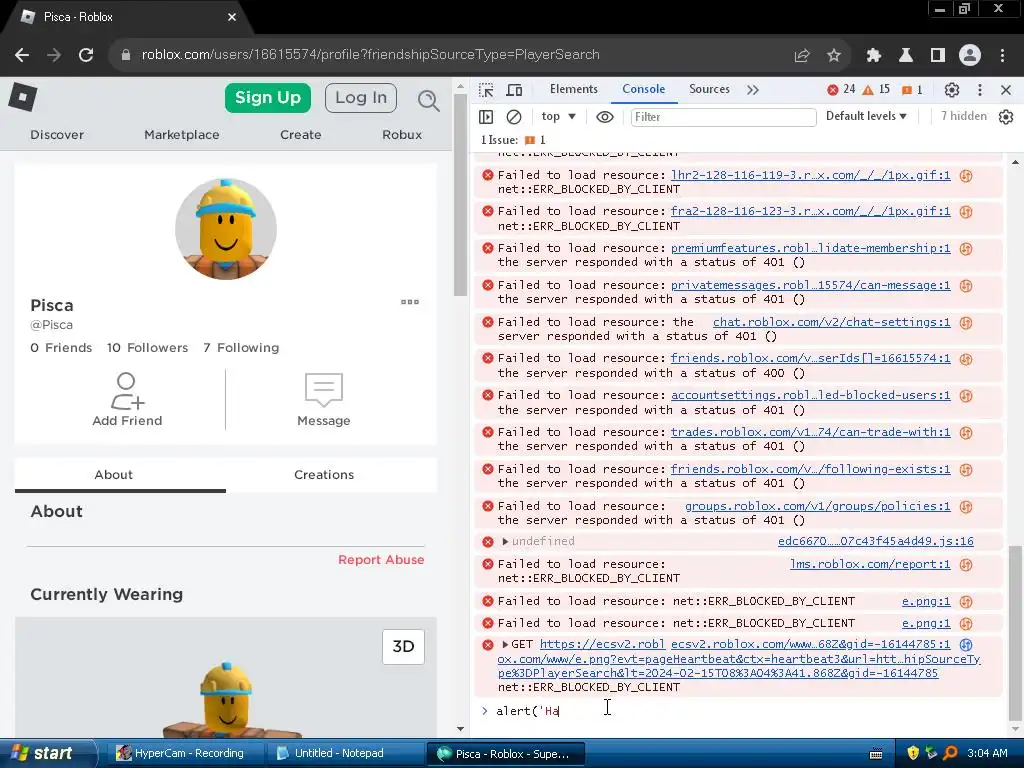1024x768 pixels.
Task: Select the Console tab
Action: tap(643, 89)
